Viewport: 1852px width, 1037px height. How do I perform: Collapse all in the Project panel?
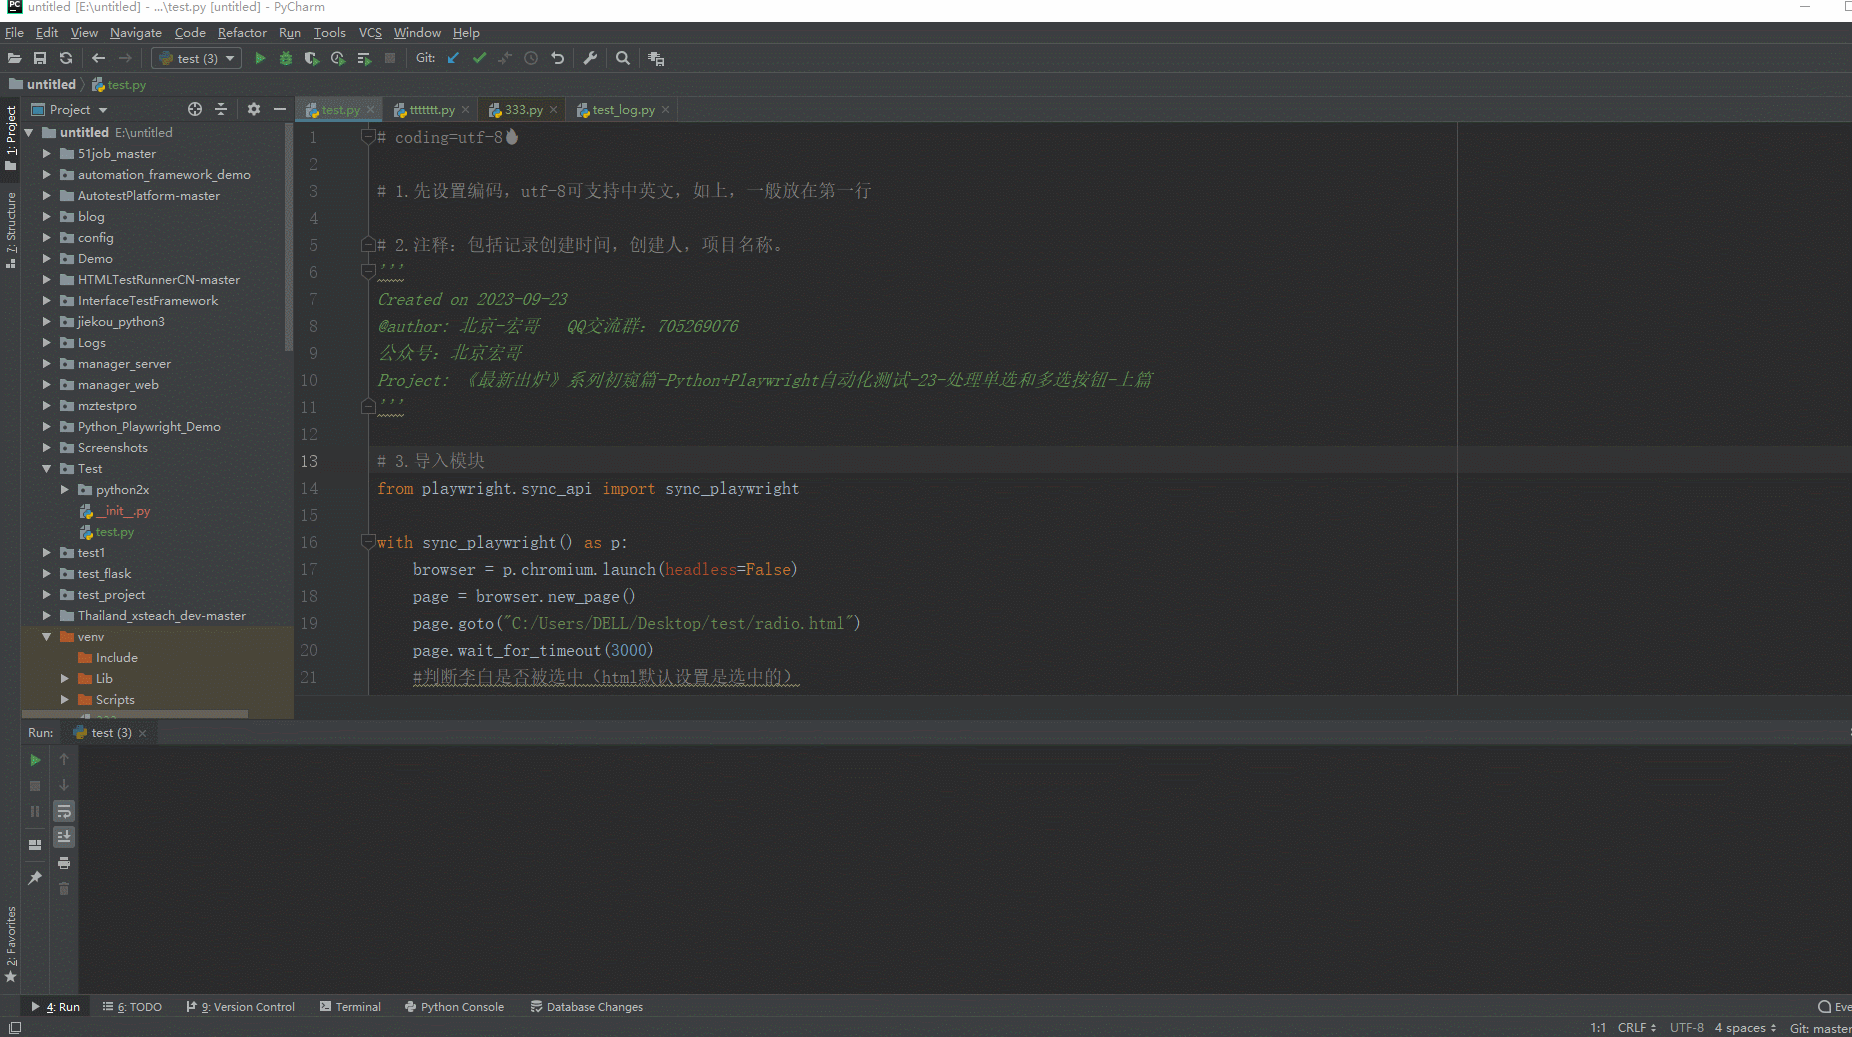coord(221,109)
